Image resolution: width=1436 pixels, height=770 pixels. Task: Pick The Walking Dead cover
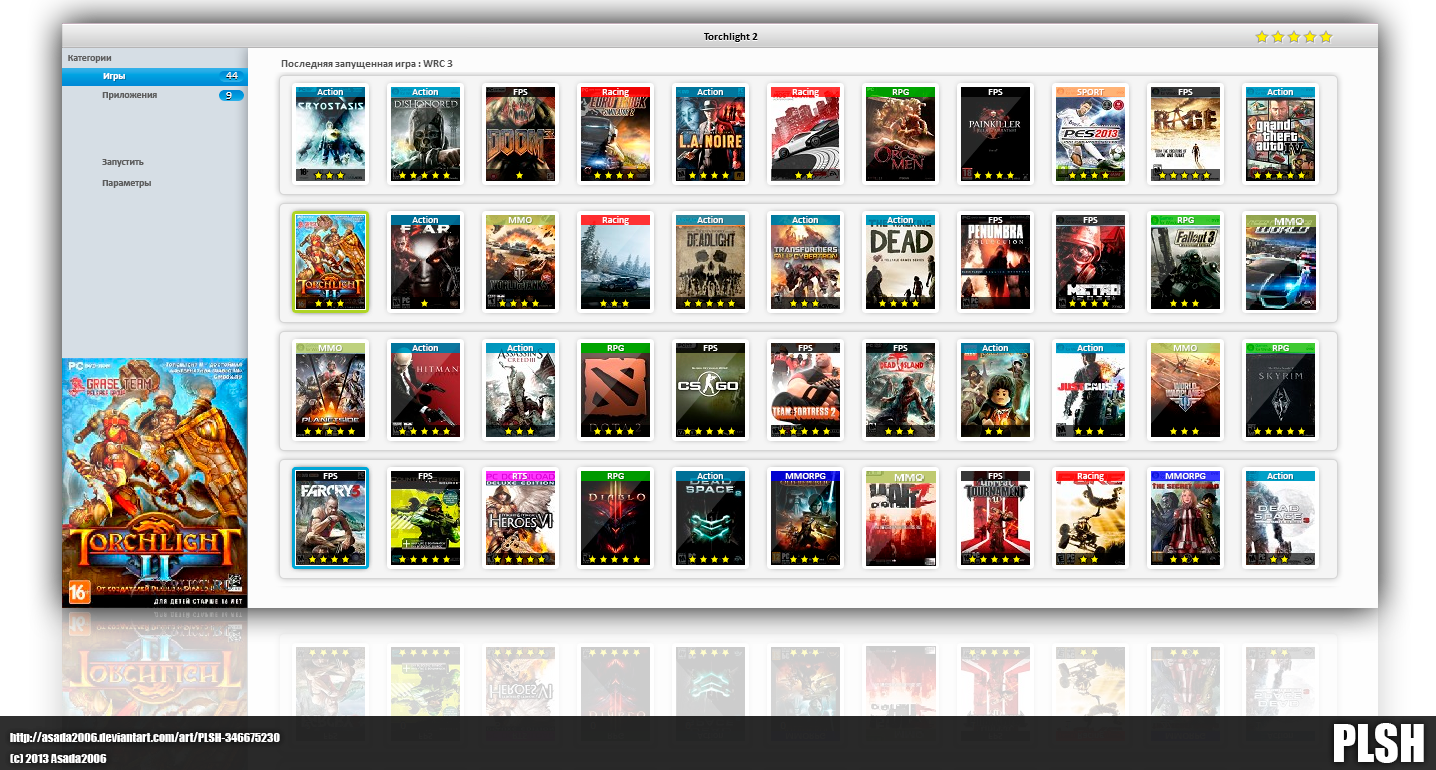point(900,262)
